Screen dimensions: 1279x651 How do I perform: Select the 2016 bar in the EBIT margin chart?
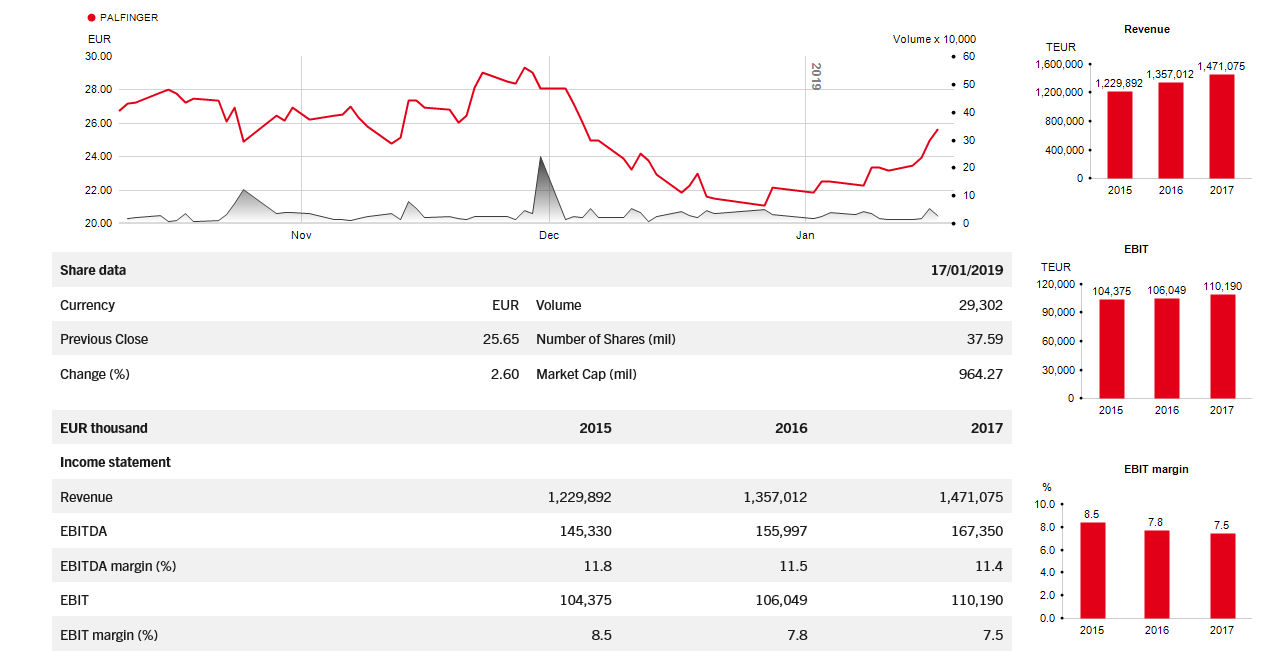click(x=1156, y=574)
